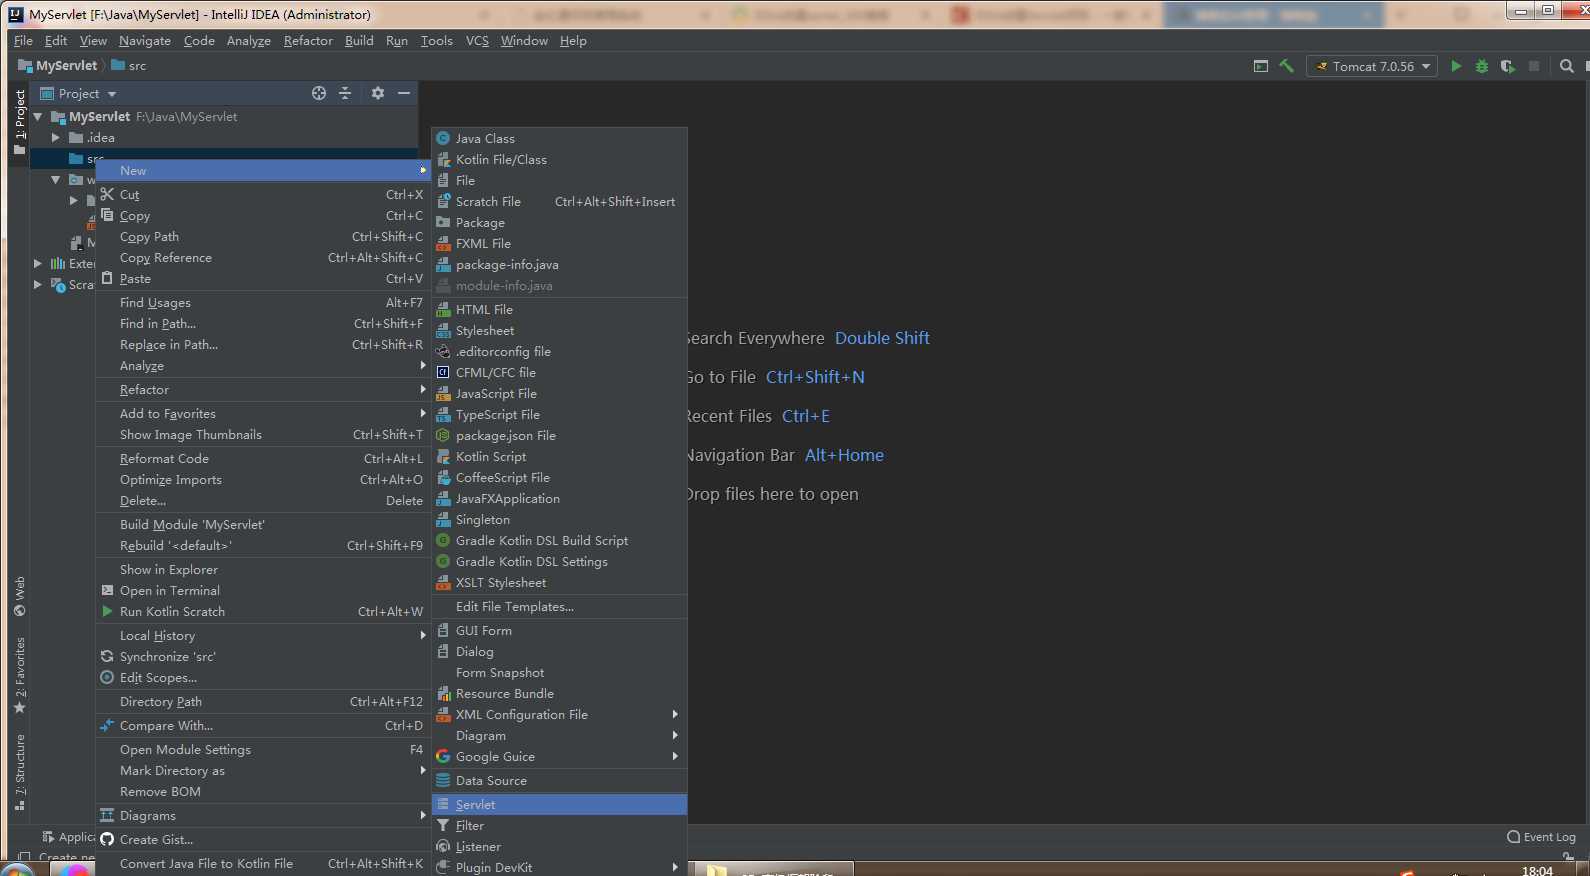Click Create Gist... entry
1590x876 pixels.
click(262, 840)
